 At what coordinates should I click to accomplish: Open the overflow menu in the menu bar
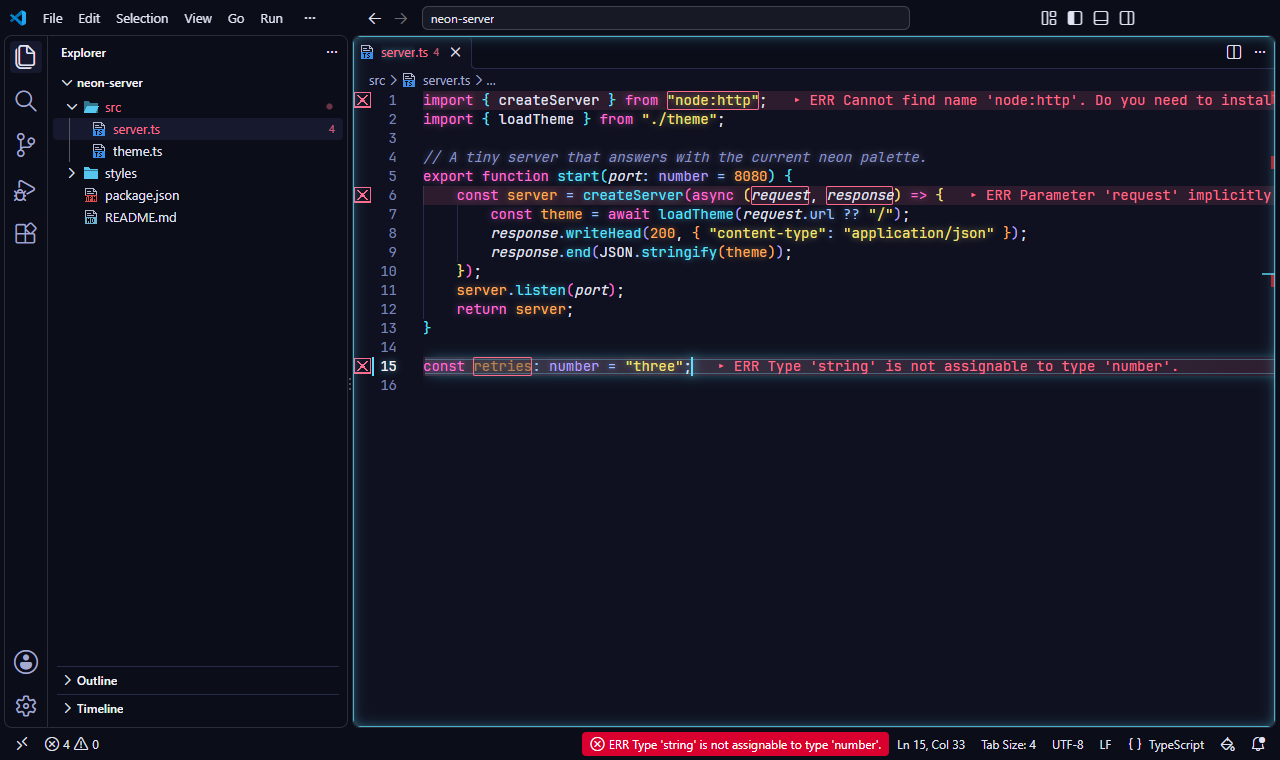tap(310, 18)
